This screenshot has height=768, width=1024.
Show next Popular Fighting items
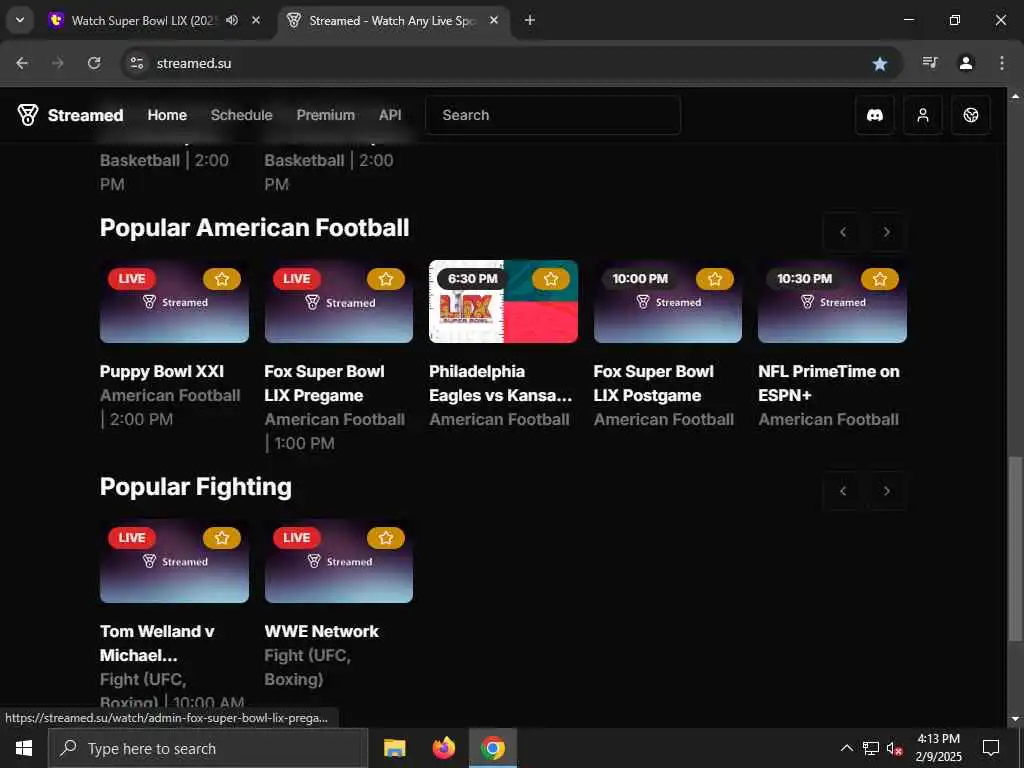(x=887, y=490)
